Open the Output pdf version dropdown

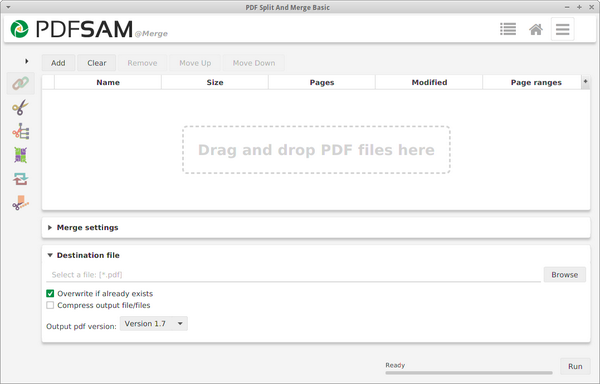(x=154, y=324)
